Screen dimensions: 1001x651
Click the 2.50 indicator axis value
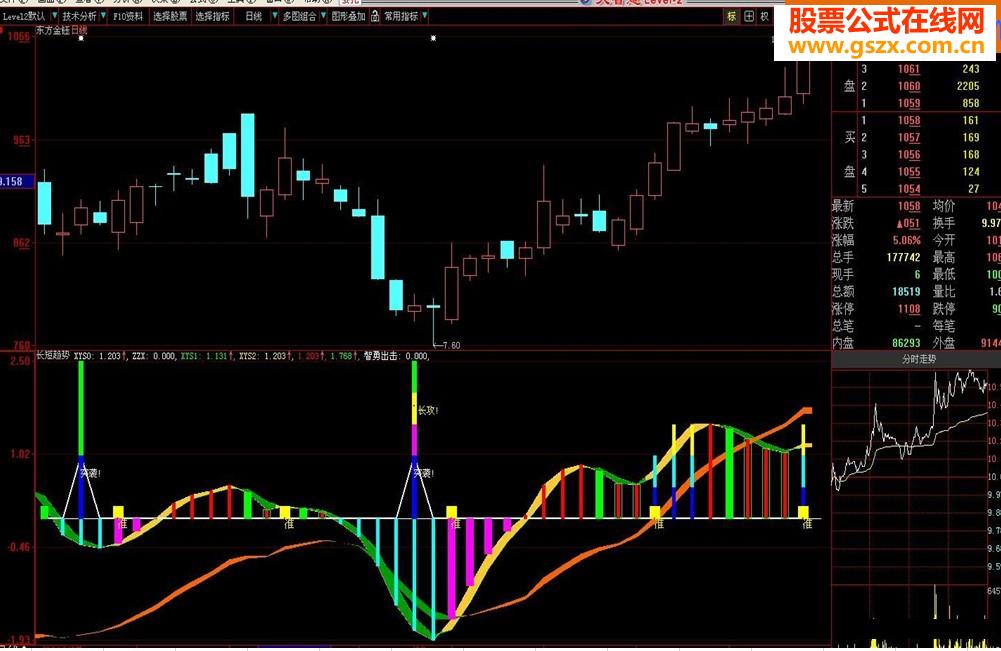[20, 361]
